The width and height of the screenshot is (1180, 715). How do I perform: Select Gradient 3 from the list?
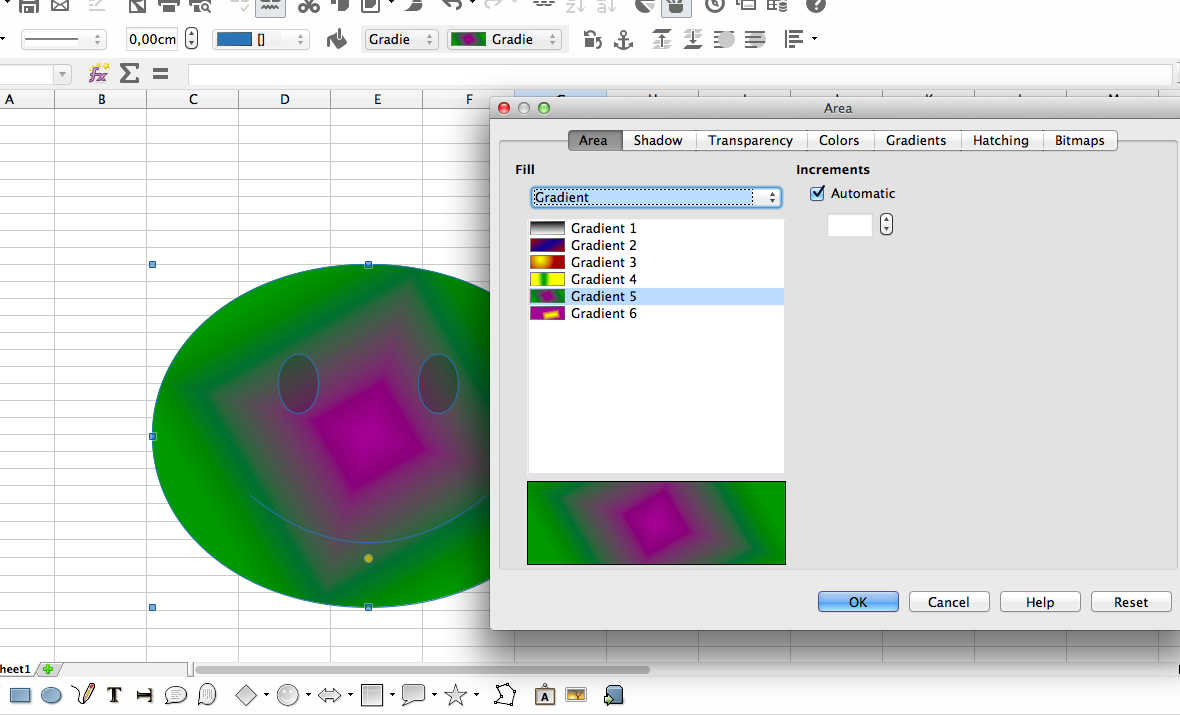pyautogui.click(x=603, y=262)
